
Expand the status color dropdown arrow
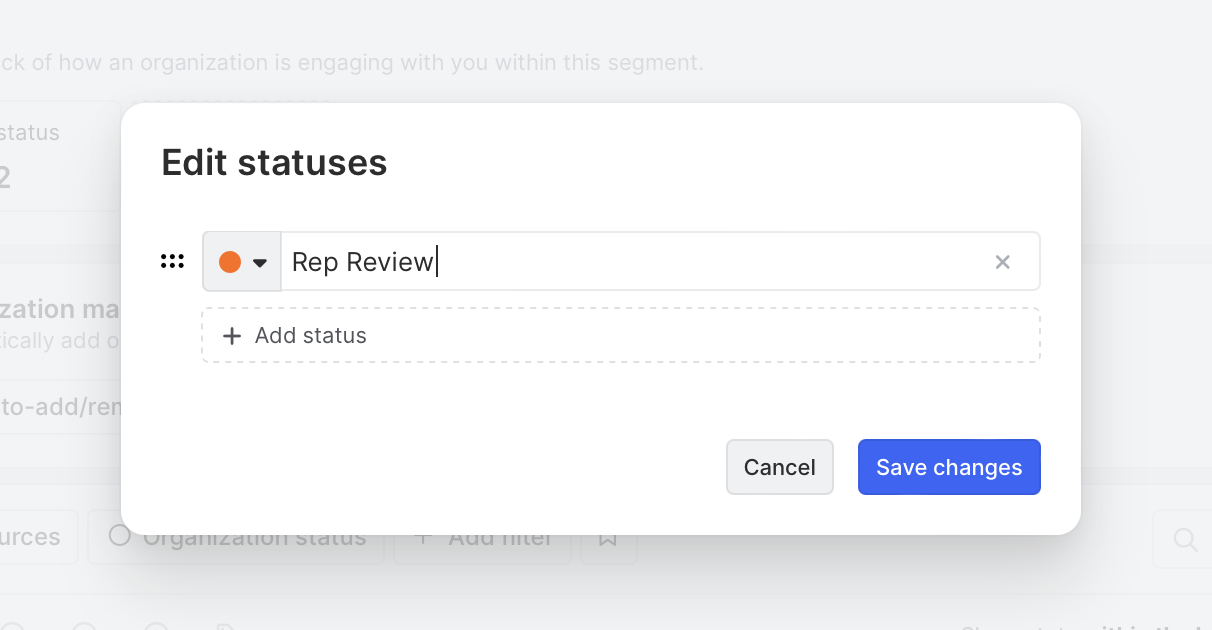260,263
